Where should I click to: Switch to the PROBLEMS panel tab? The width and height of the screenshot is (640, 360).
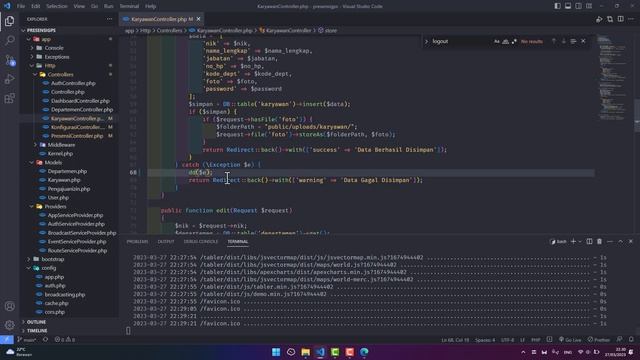click(x=137, y=242)
